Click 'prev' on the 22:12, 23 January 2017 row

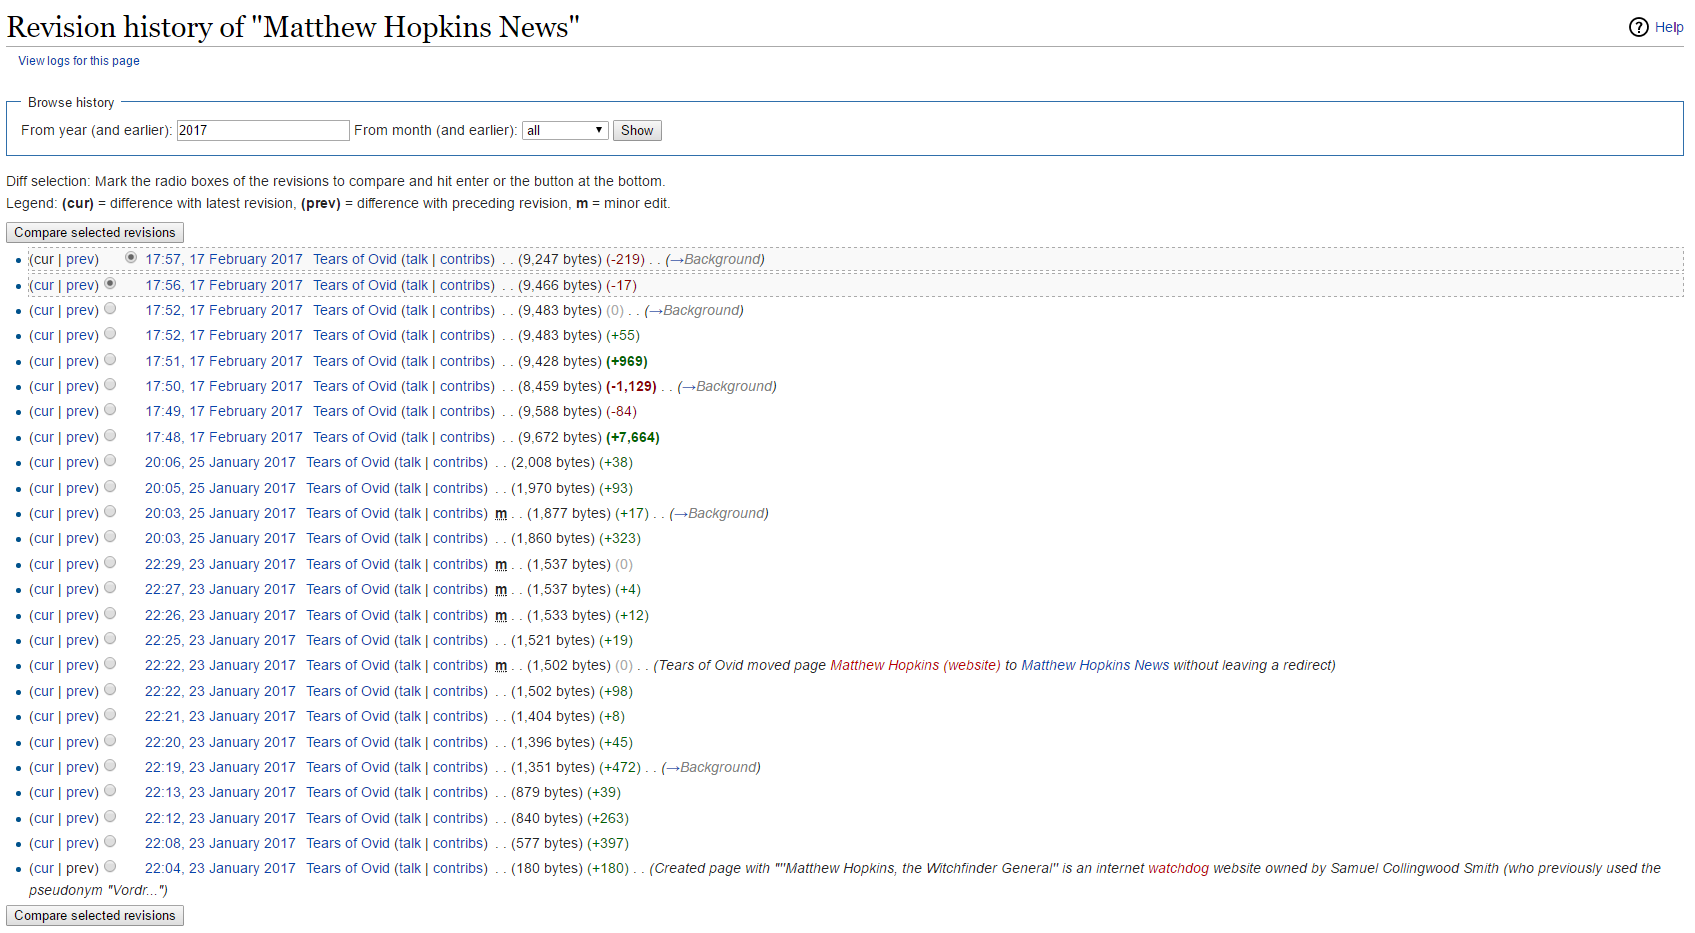pos(82,818)
